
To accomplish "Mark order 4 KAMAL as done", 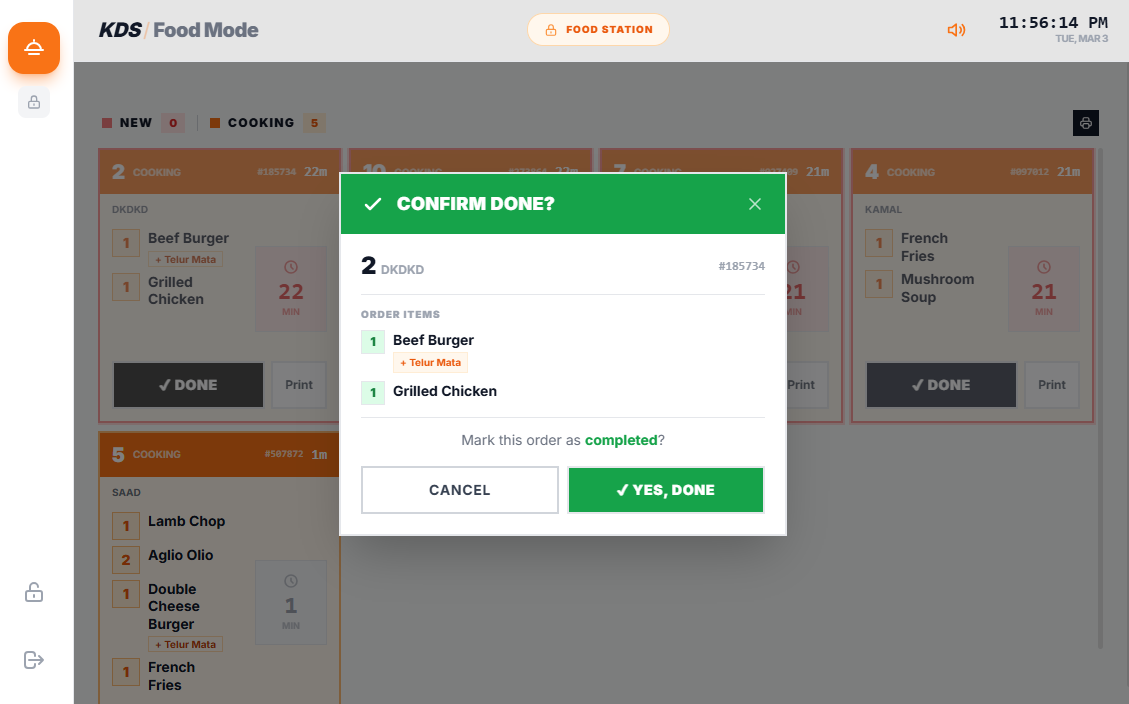I will coord(941,385).
